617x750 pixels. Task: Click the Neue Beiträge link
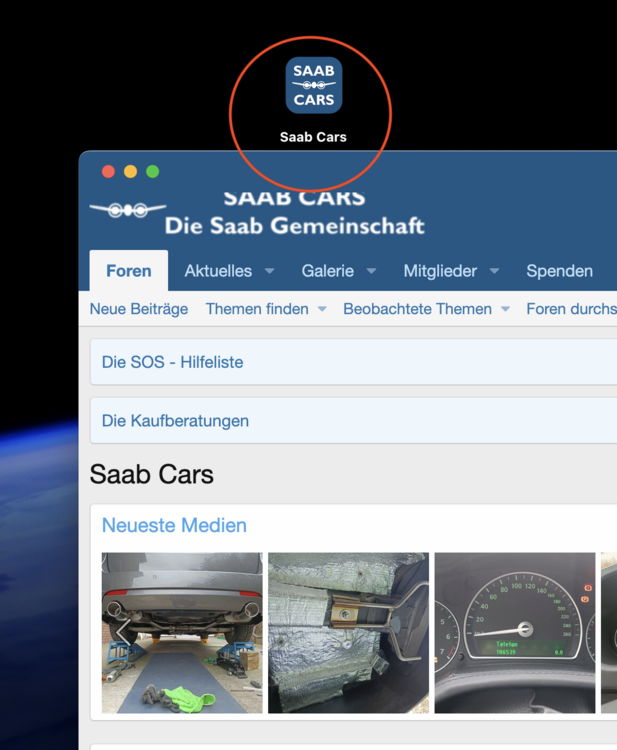point(139,309)
